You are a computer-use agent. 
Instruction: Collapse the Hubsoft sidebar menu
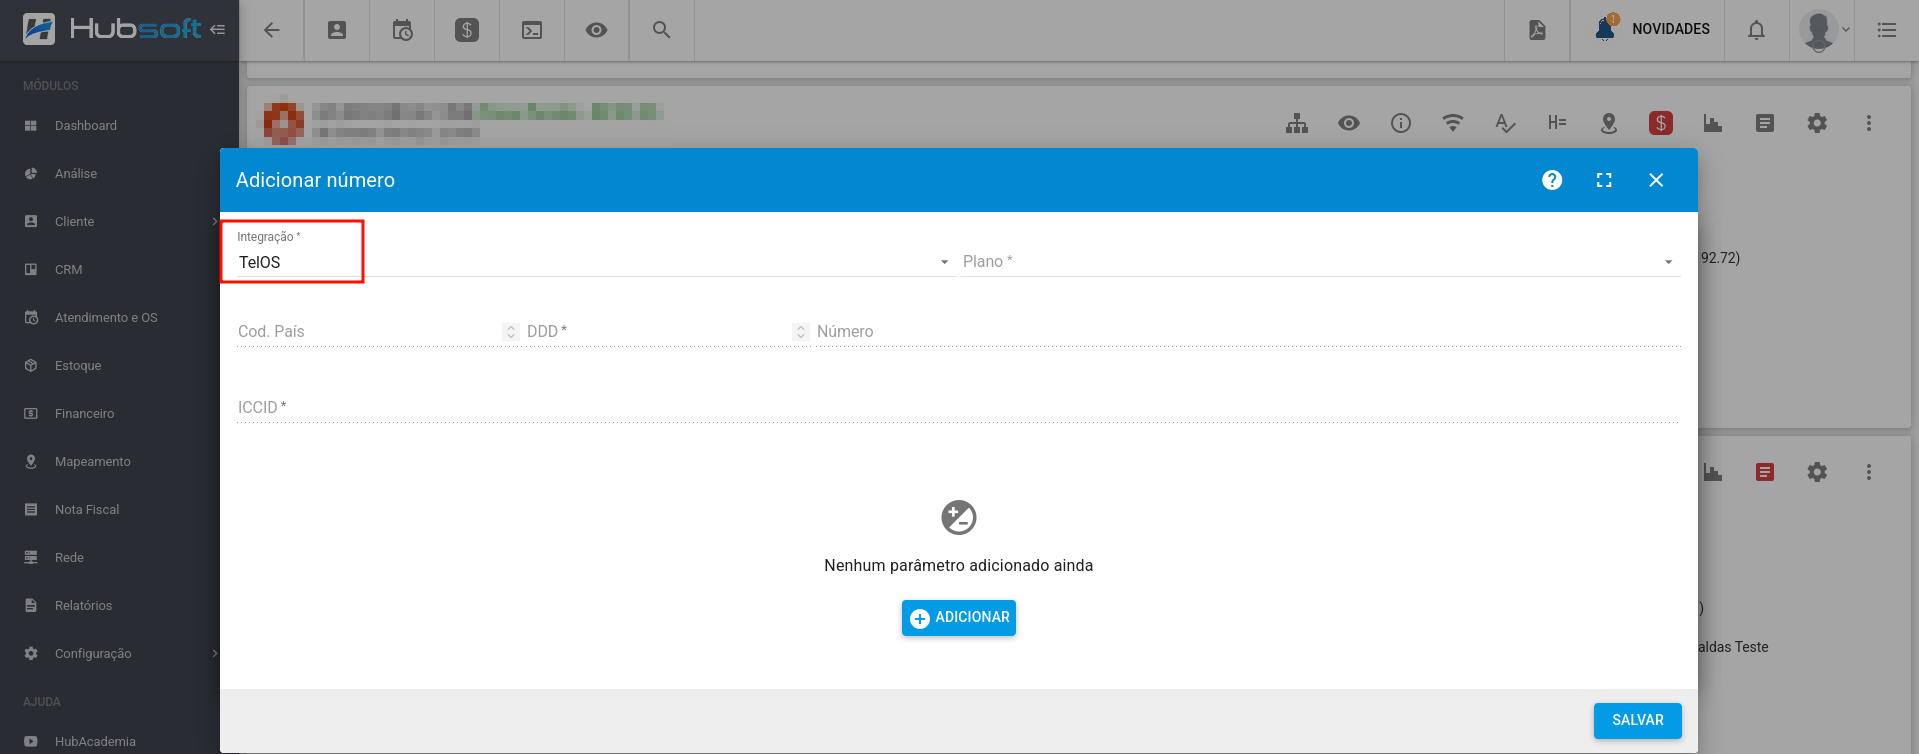218,30
